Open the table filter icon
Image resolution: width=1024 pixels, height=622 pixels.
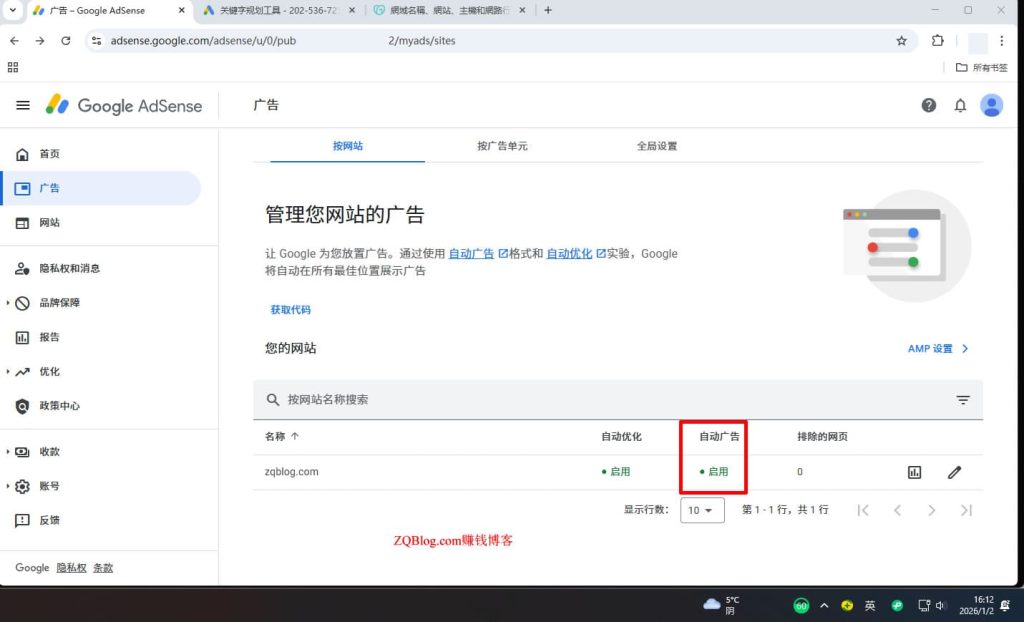[x=963, y=400]
